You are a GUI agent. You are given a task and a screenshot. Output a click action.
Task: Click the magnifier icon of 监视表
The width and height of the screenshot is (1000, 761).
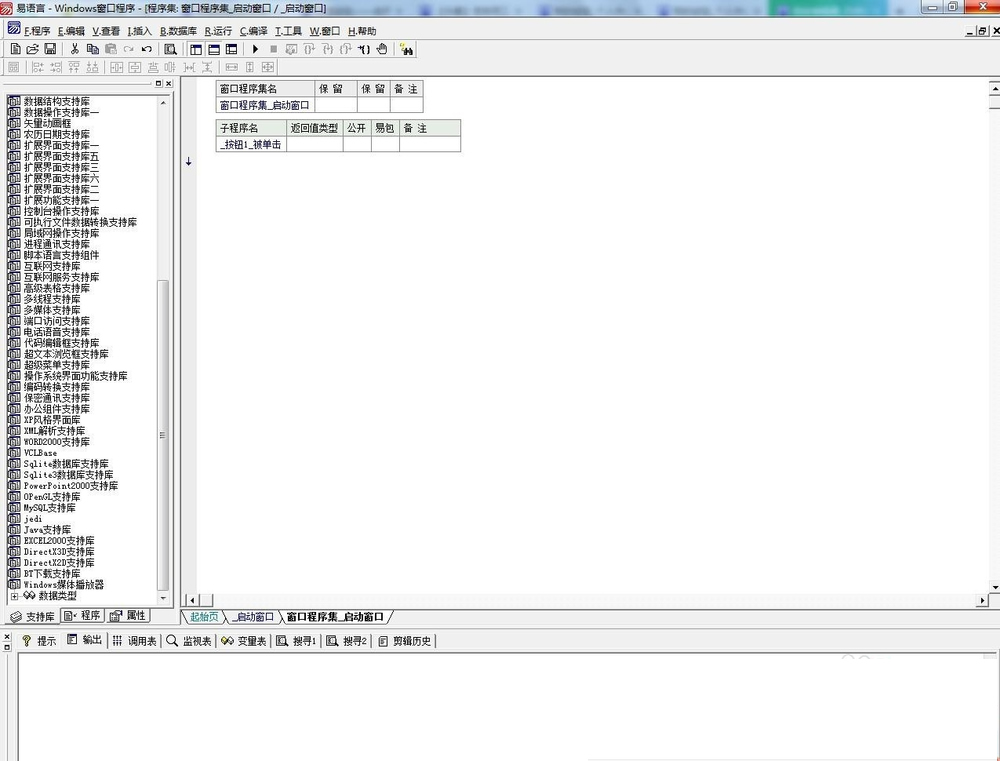[x=172, y=640]
